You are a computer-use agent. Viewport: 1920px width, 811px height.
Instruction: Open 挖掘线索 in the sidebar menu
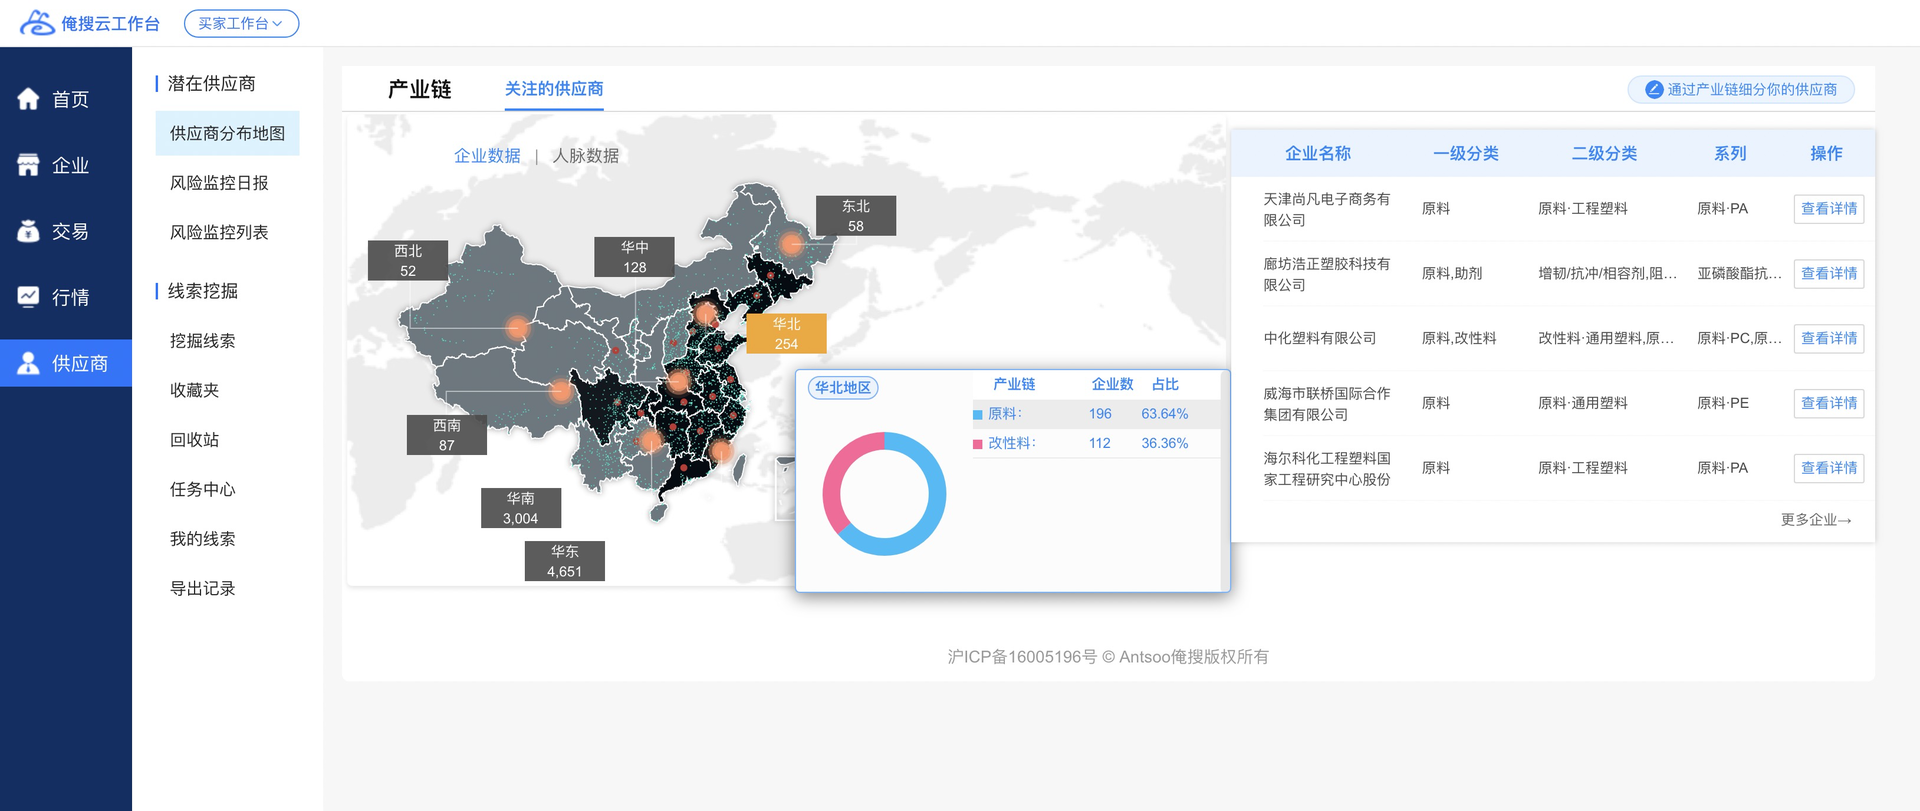click(203, 341)
